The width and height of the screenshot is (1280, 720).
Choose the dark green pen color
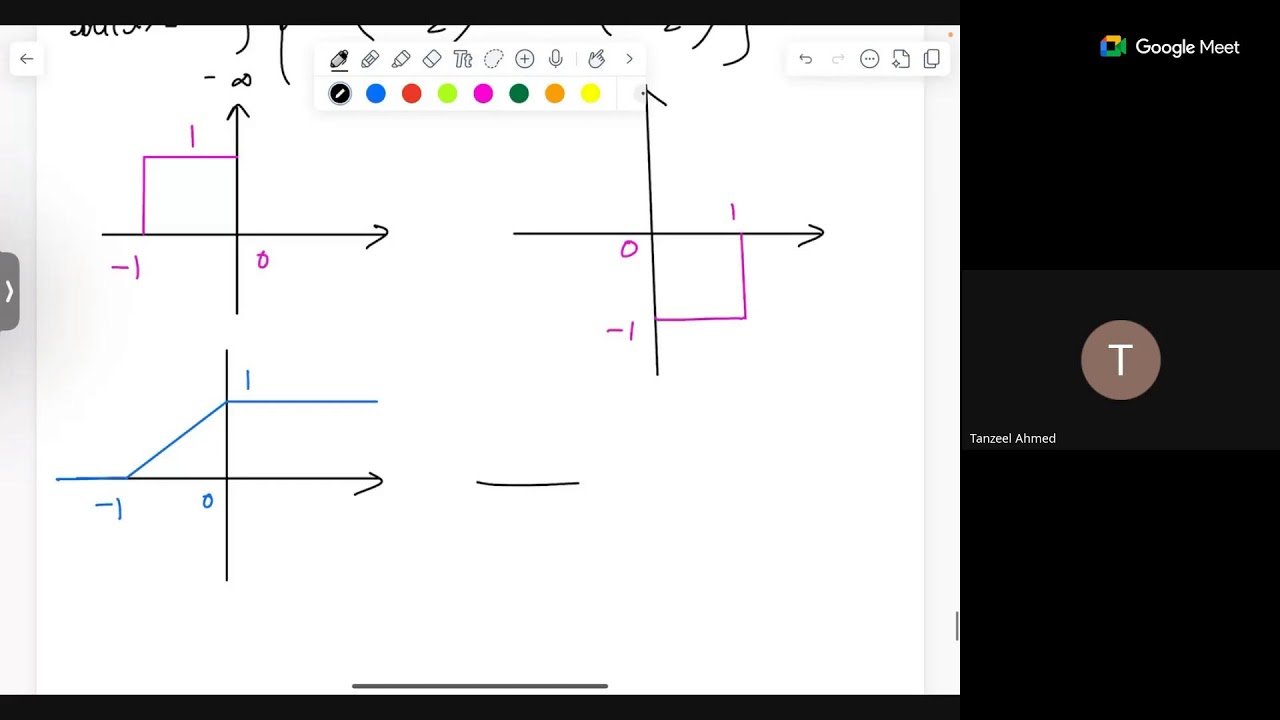point(519,94)
